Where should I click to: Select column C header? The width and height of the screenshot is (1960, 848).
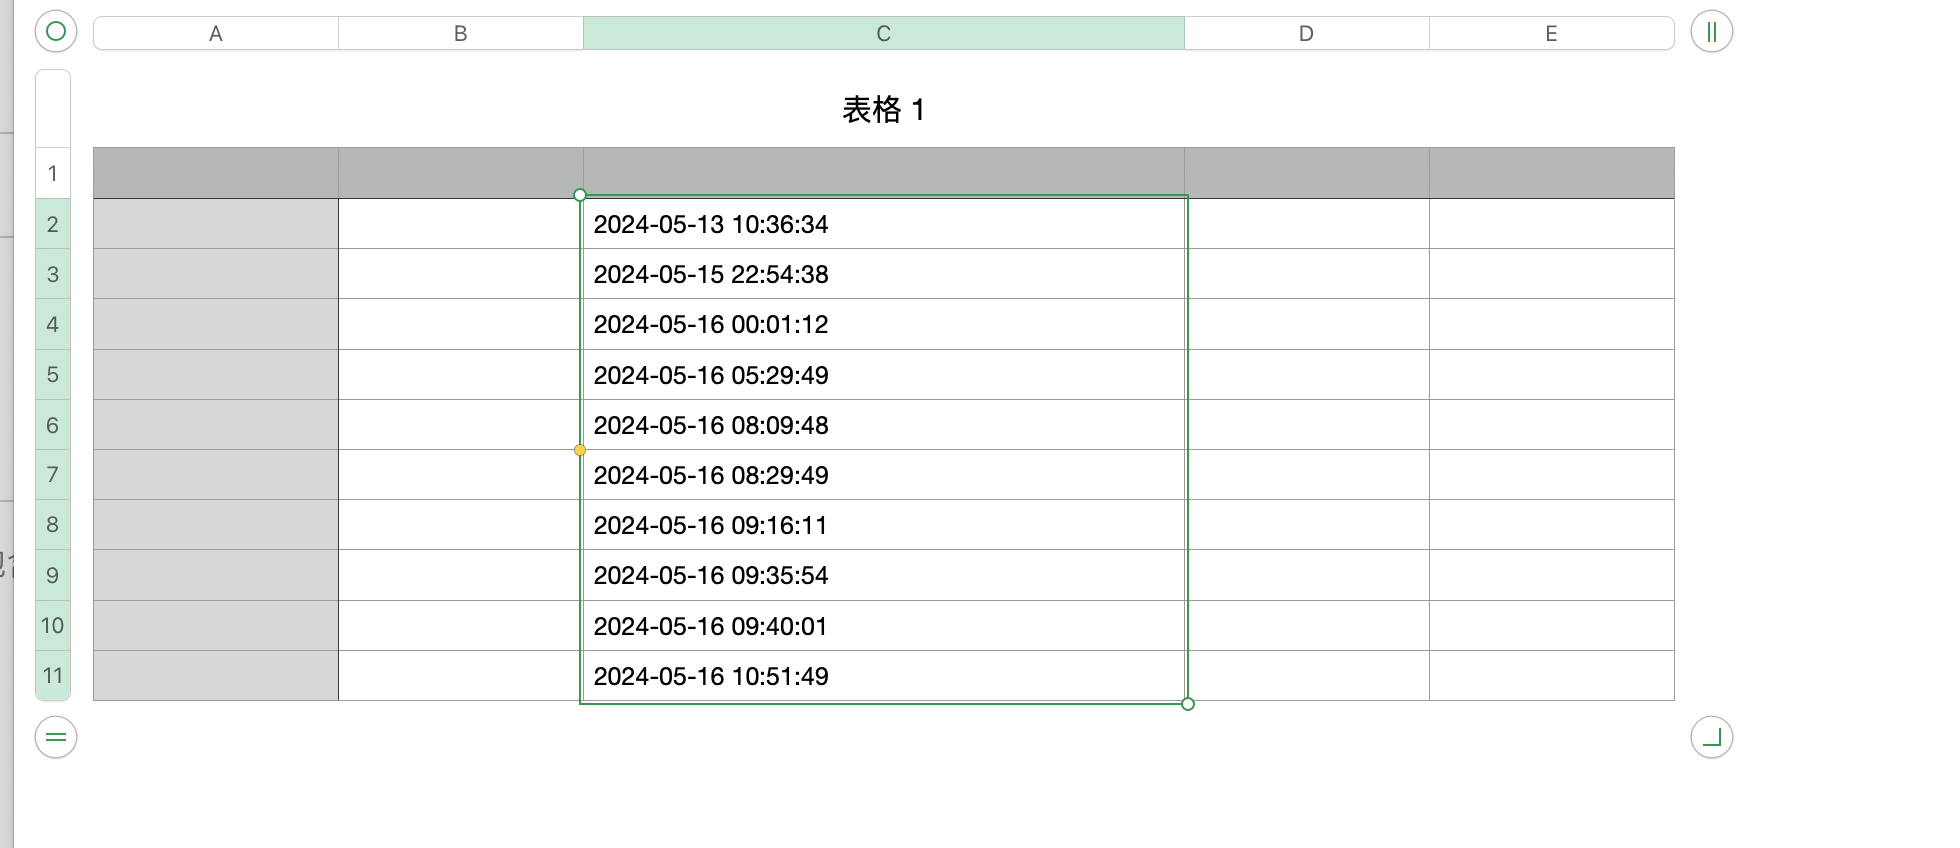[x=884, y=33]
